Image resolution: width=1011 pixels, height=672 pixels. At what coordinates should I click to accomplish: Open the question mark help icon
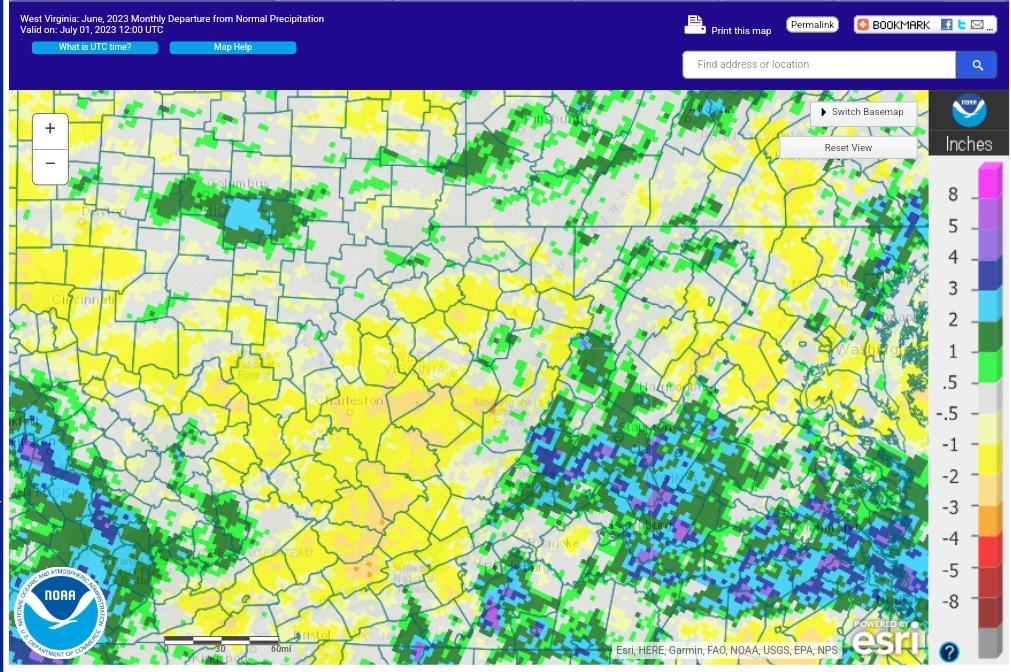948,651
